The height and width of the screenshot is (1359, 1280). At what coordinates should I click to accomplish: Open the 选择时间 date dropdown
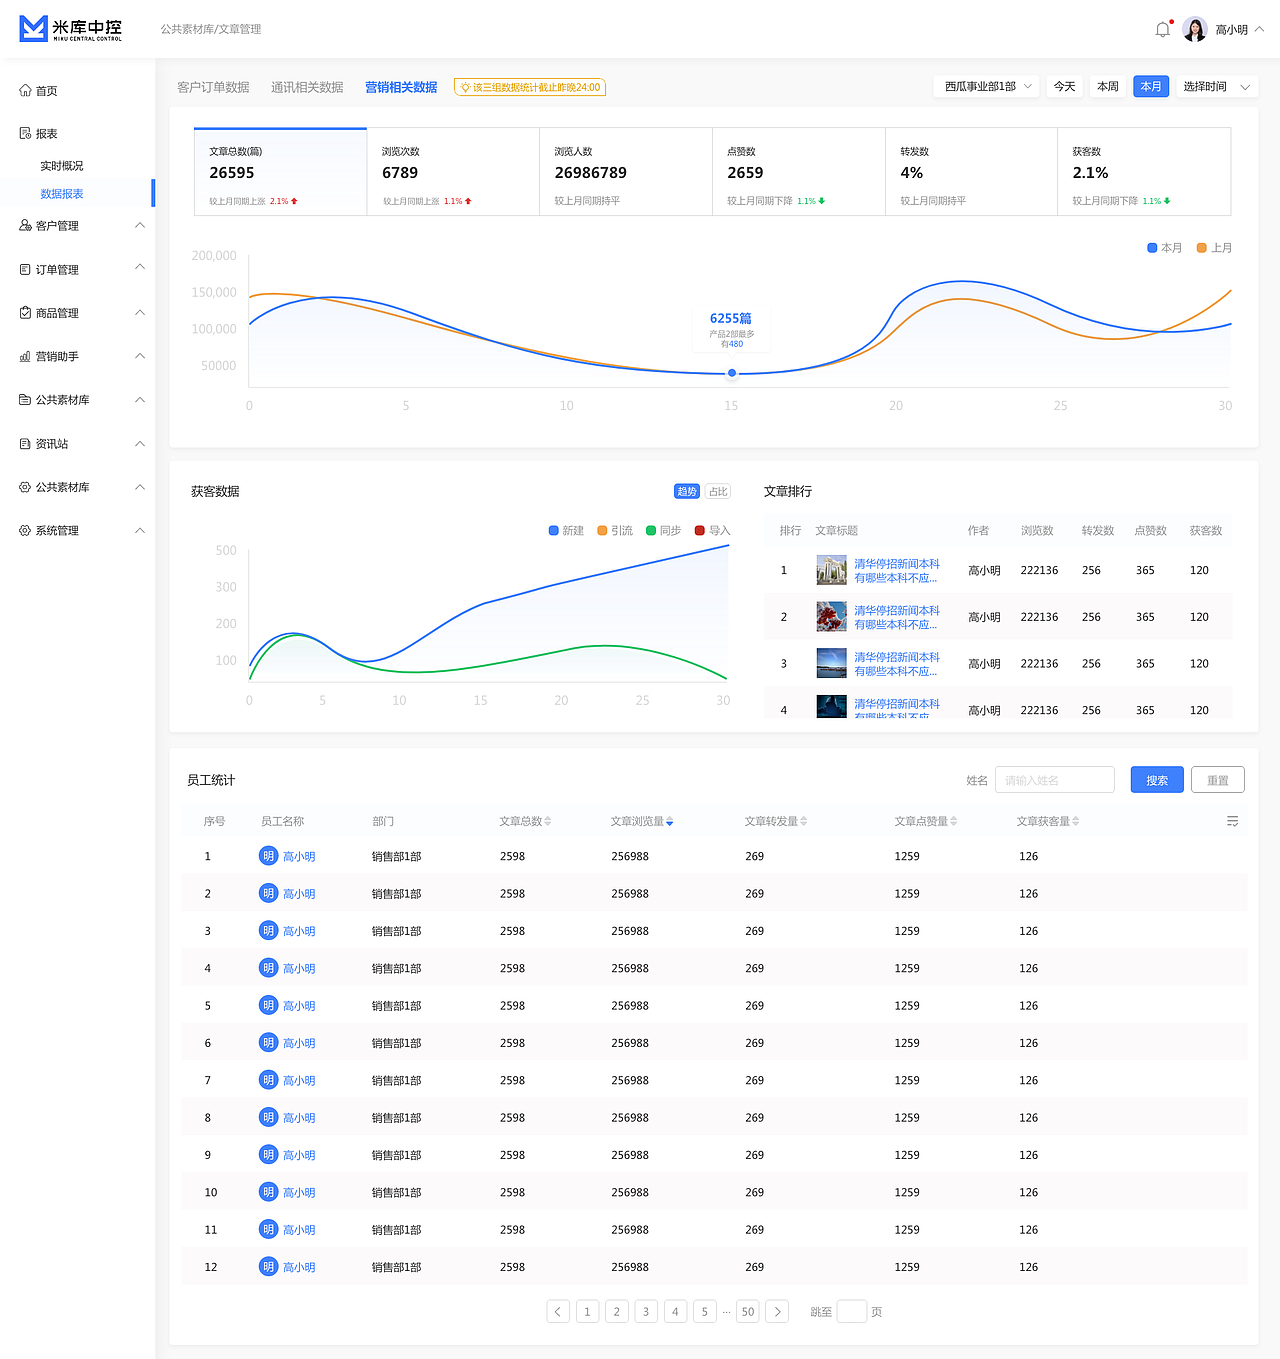1216,87
